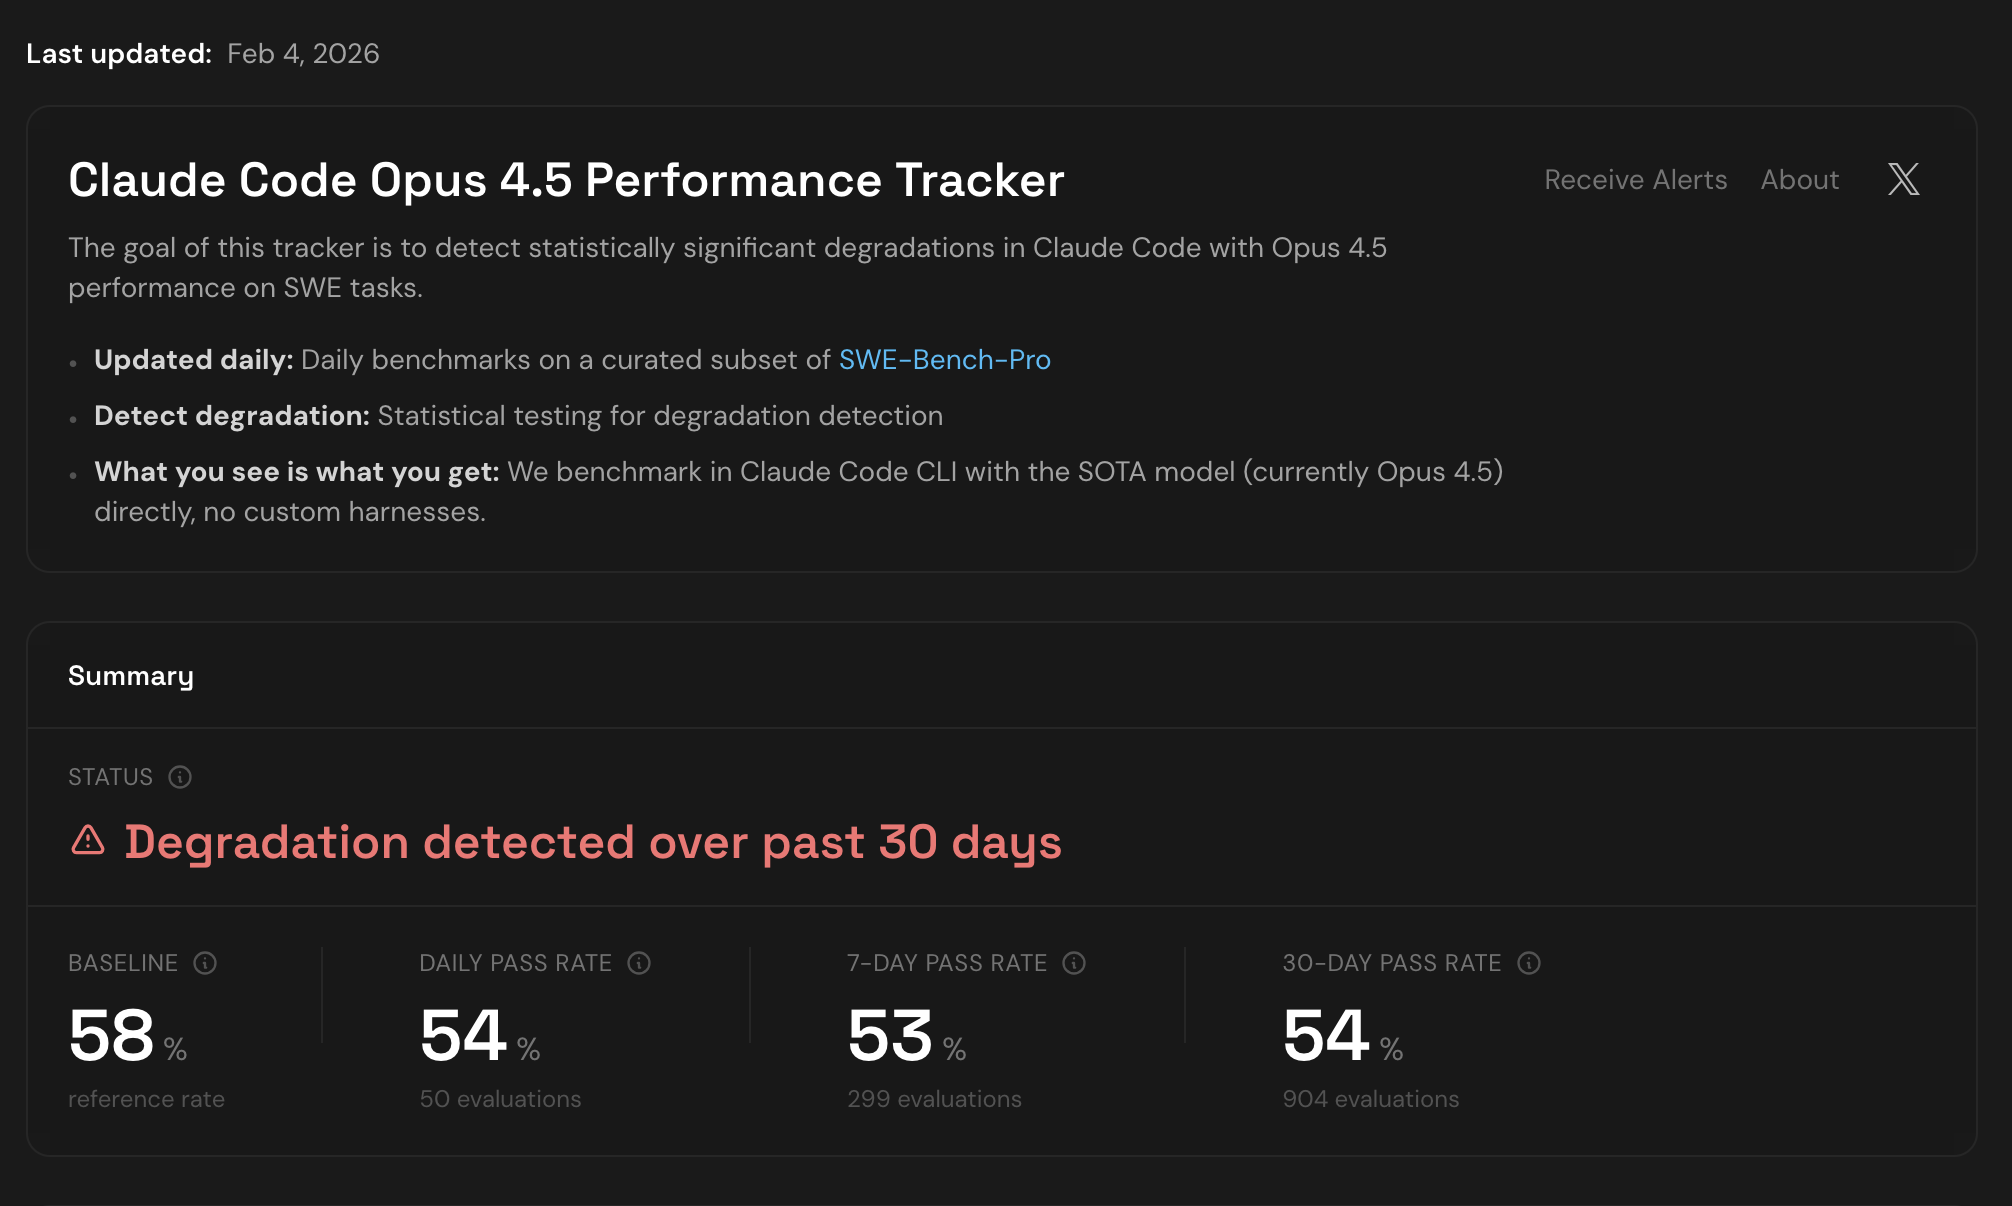Image resolution: width=2012 pixels, height=1206 pixels.
Task: Click the 299 evaluations text
Action: [x=934, y=1099]
